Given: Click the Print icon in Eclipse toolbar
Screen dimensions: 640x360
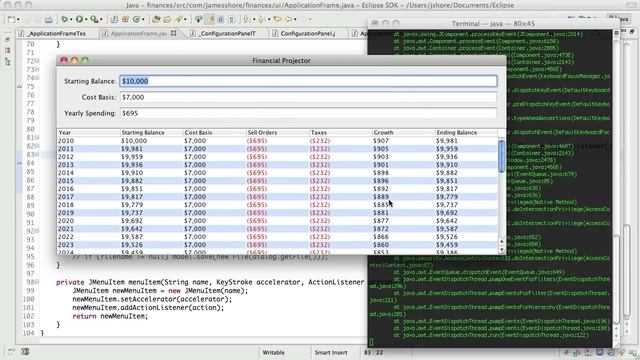Looking at the screenshot, I should pyautogui.click(x=49, y=19).
